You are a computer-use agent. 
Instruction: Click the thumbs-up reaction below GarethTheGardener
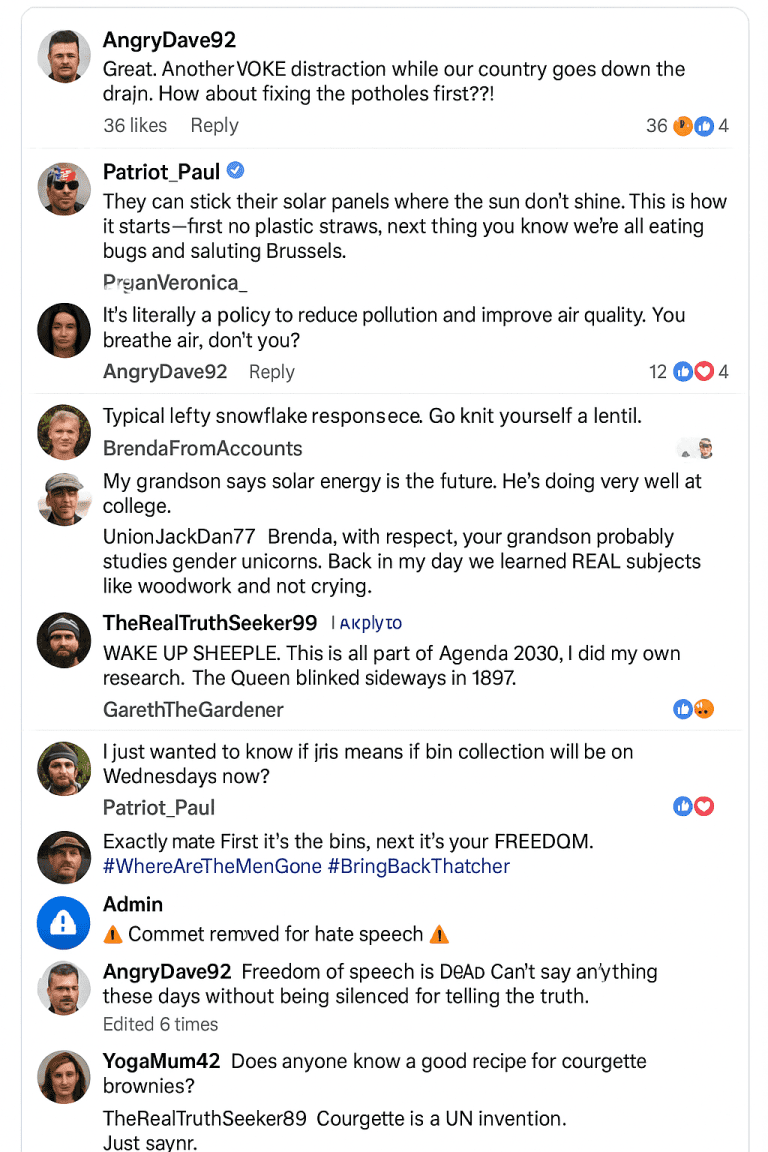[x=683, y=708]
